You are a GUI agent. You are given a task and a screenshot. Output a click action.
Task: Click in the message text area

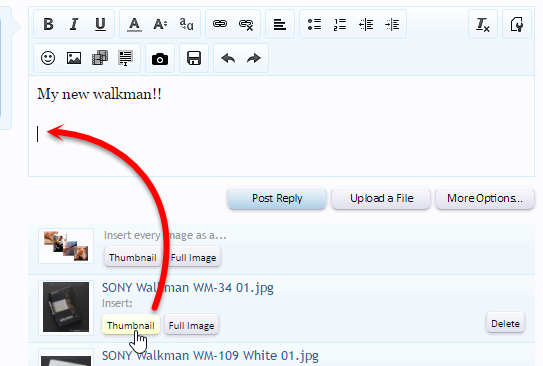click(x=282, y=126)
